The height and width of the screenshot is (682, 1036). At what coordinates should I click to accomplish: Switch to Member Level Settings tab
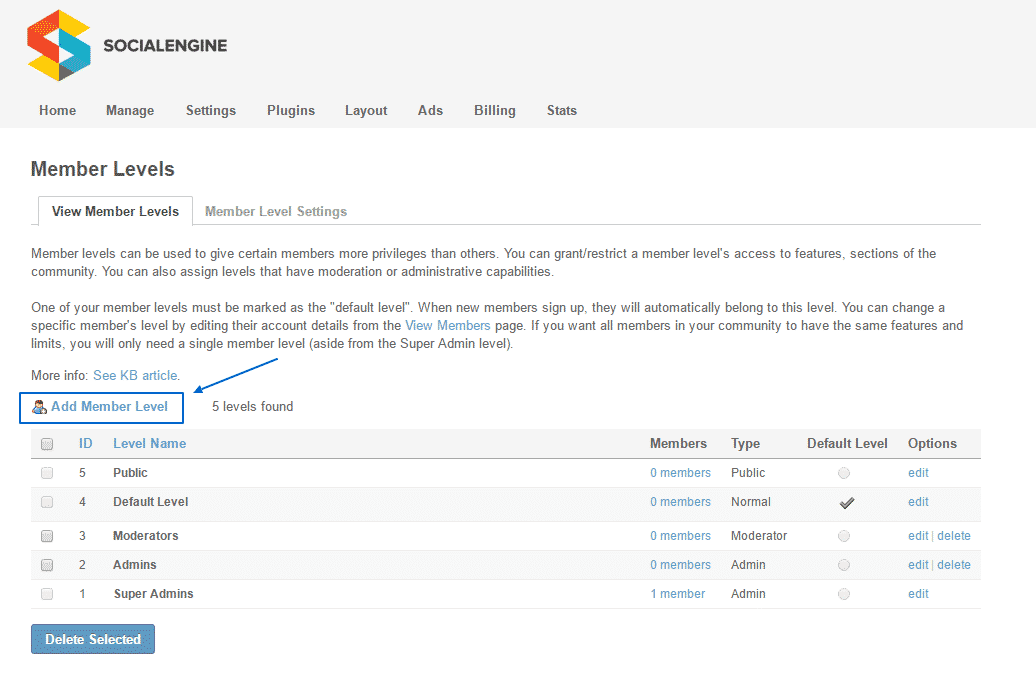276,212
